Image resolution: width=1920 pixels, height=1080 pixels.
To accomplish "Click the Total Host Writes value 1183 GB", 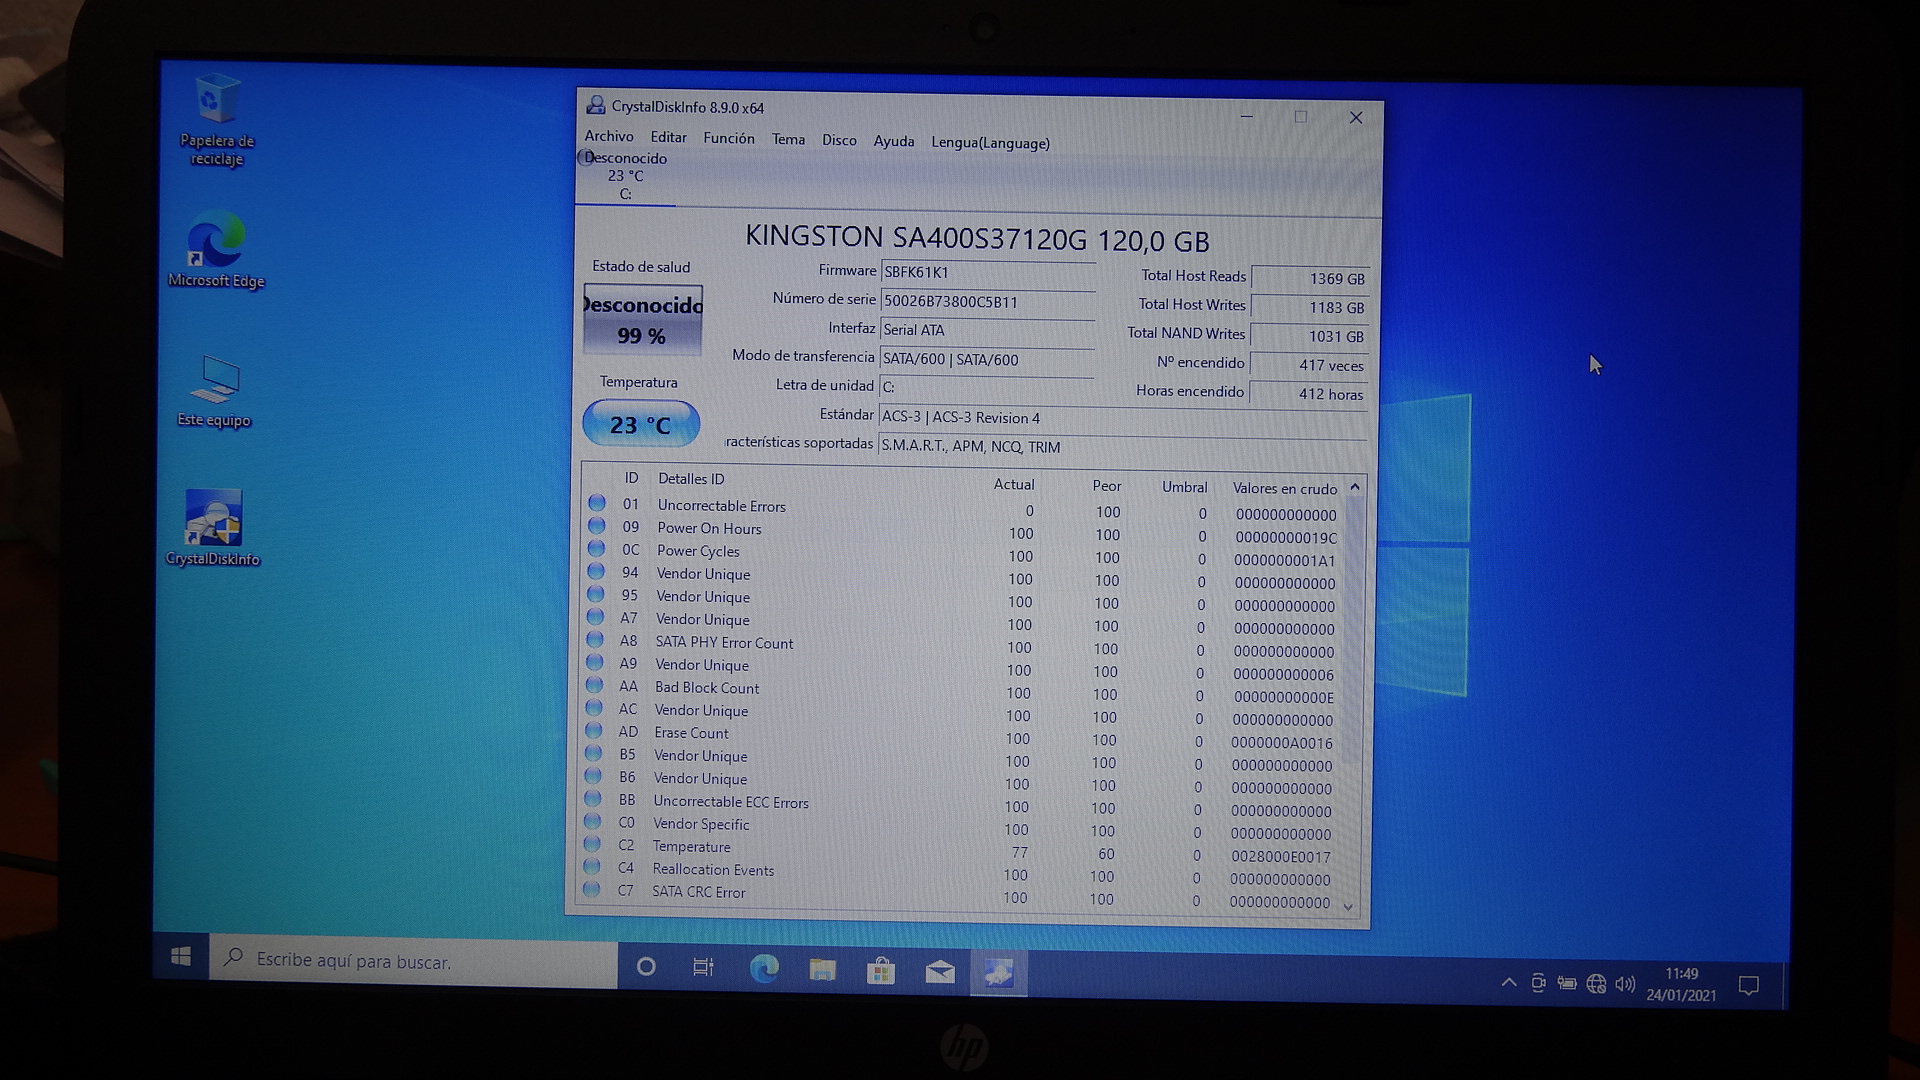I will (x=1309, y=308).
